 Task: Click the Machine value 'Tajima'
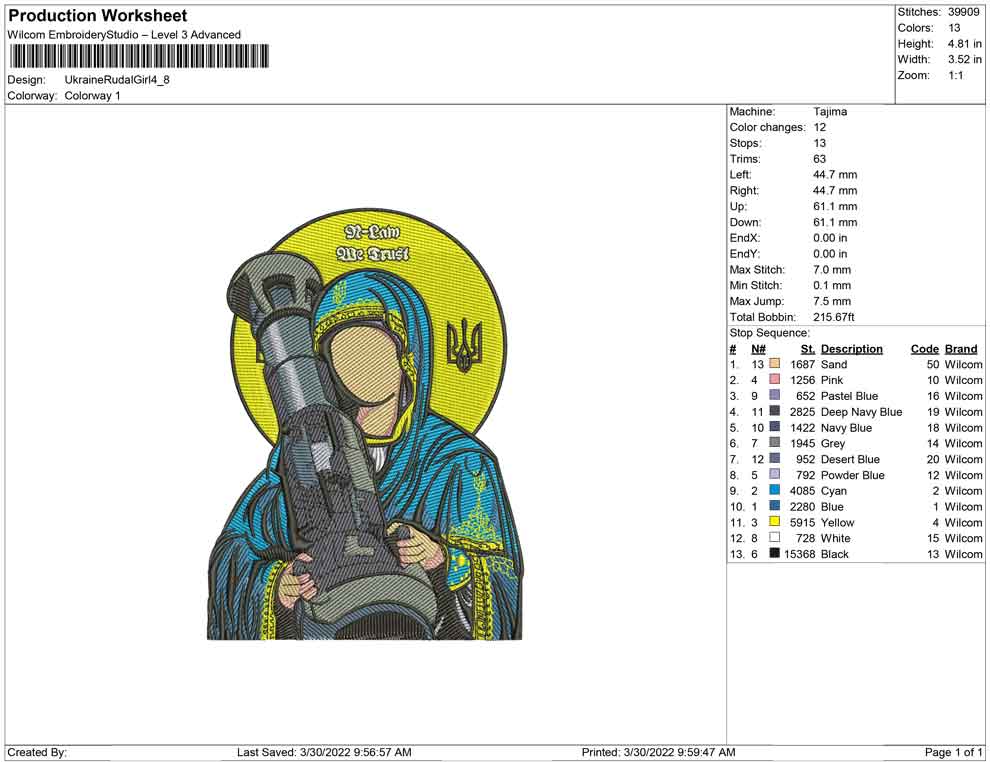[x=830, y=112]
